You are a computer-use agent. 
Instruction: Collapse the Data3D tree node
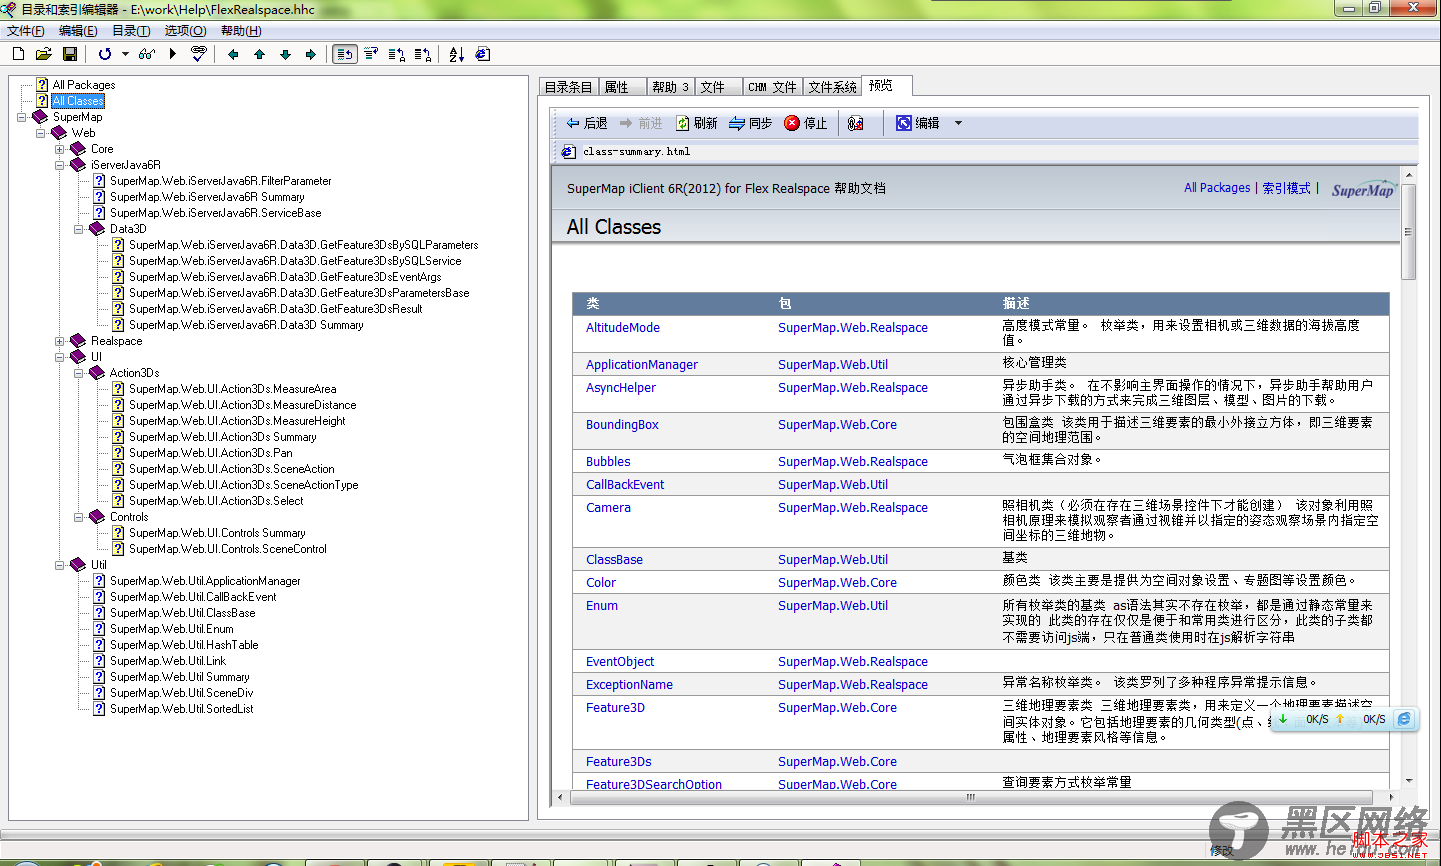[x=79, y=229]
